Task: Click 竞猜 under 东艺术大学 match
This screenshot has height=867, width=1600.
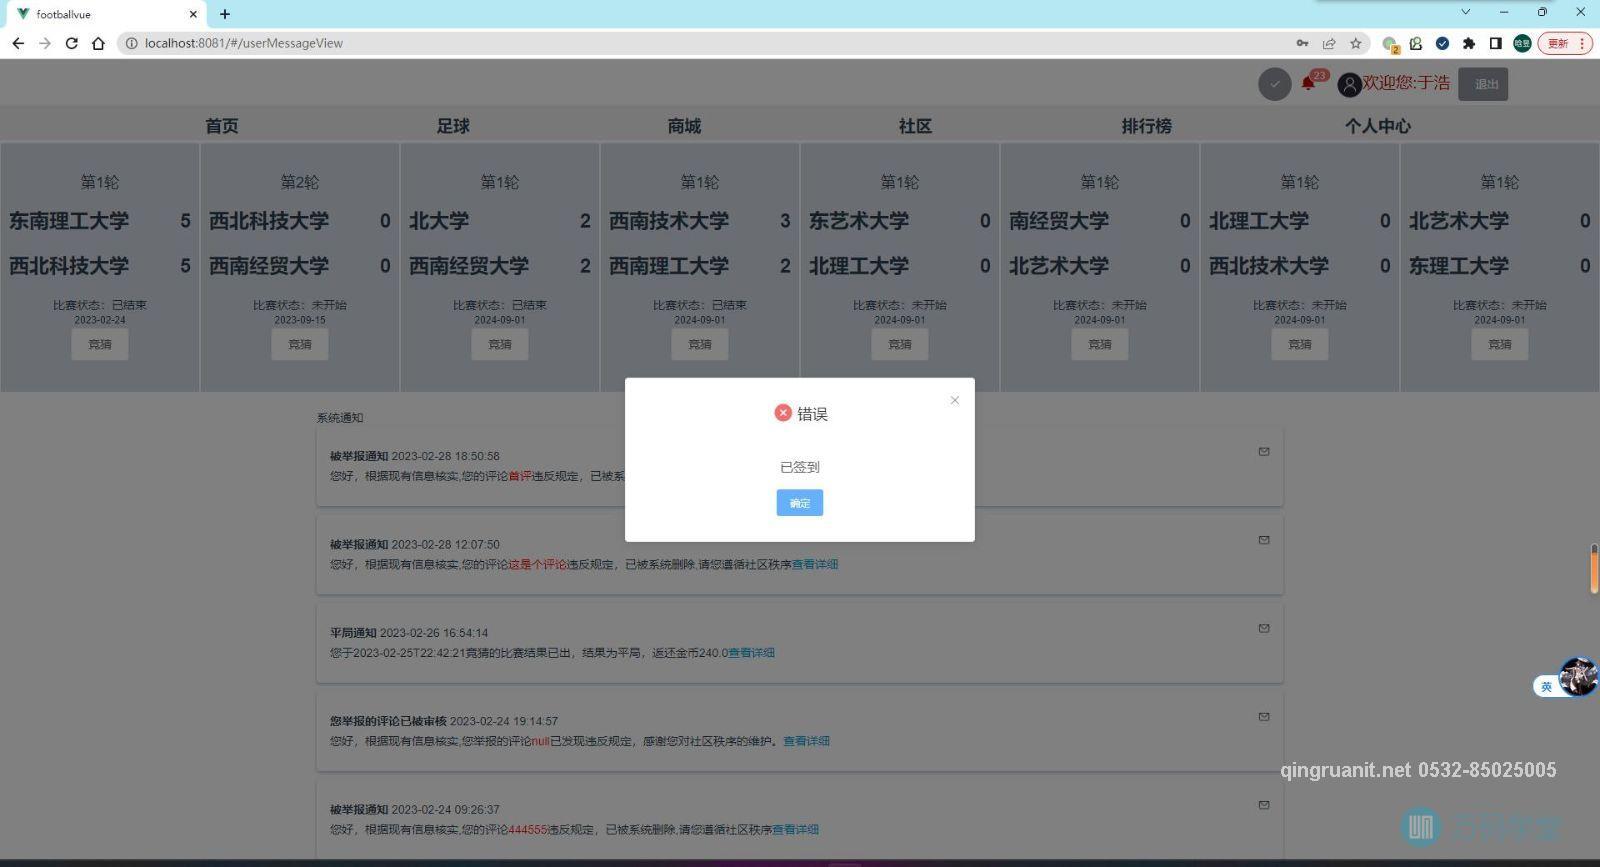Action: click(x=900, y=344)
